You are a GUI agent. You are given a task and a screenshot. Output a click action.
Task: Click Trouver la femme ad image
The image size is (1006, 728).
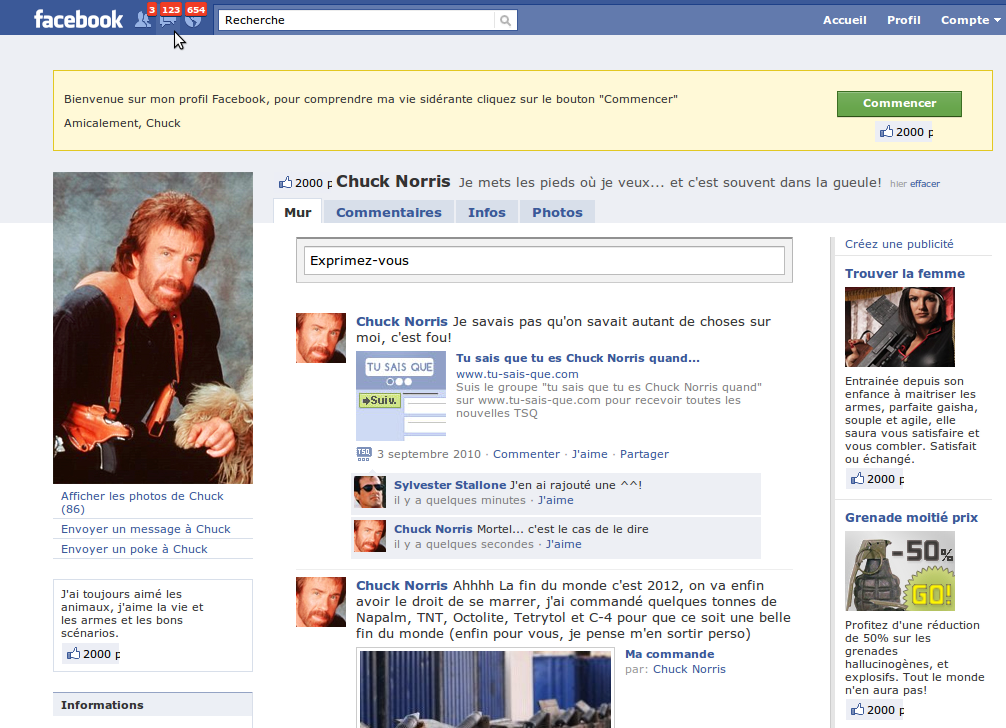click(x=899, y=327)
